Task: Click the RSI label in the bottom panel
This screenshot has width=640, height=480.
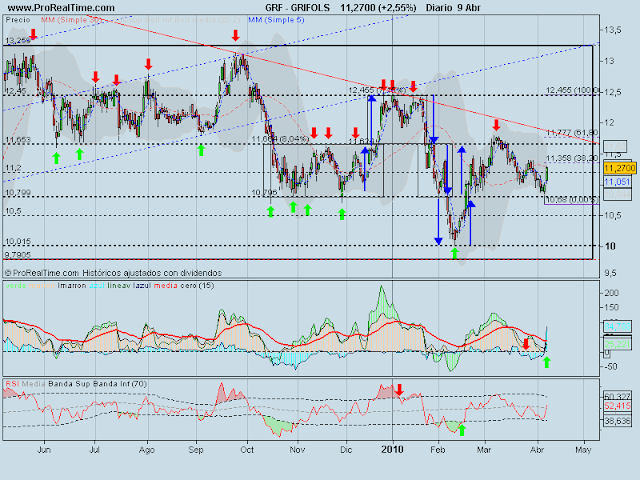Action: (12, 384)
